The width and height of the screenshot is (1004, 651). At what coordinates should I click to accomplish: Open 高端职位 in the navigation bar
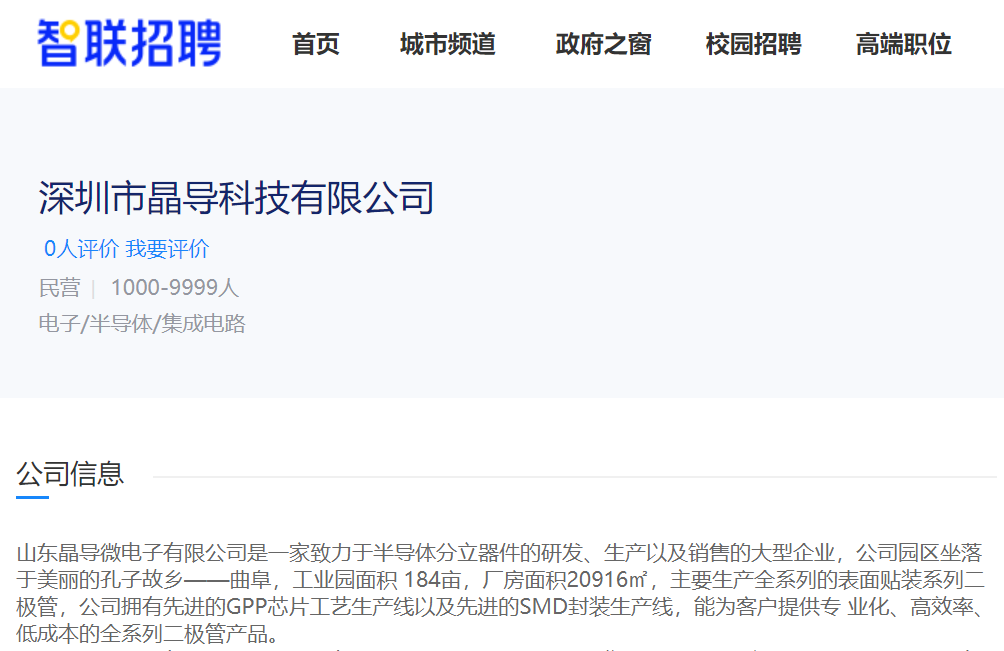(x=903, y=44)
